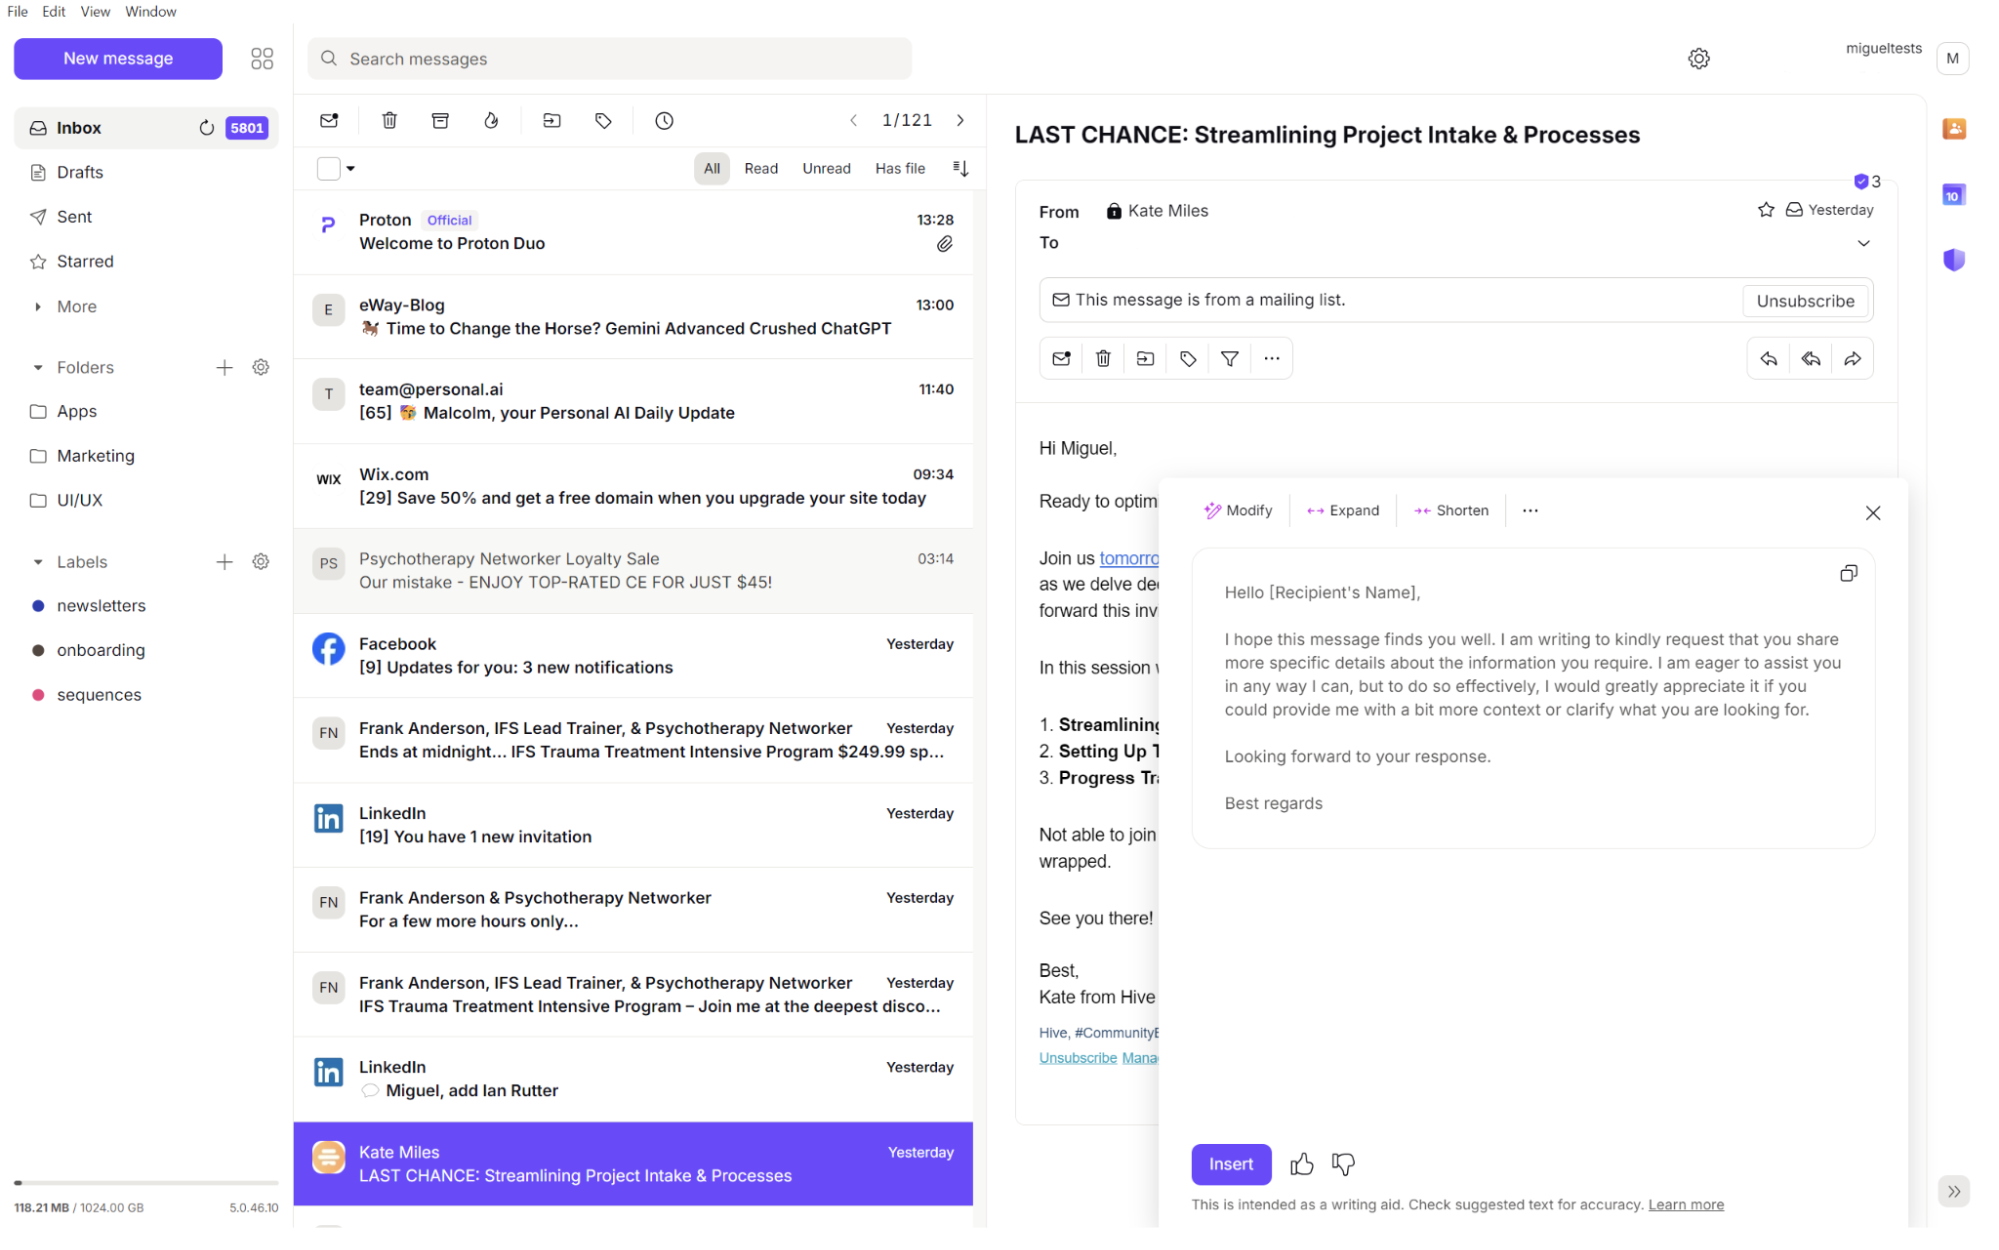The height and width of the screenshot is (1250, 1999).
Task: Forward the Kate Miles email
Action: pos(1853,358)
